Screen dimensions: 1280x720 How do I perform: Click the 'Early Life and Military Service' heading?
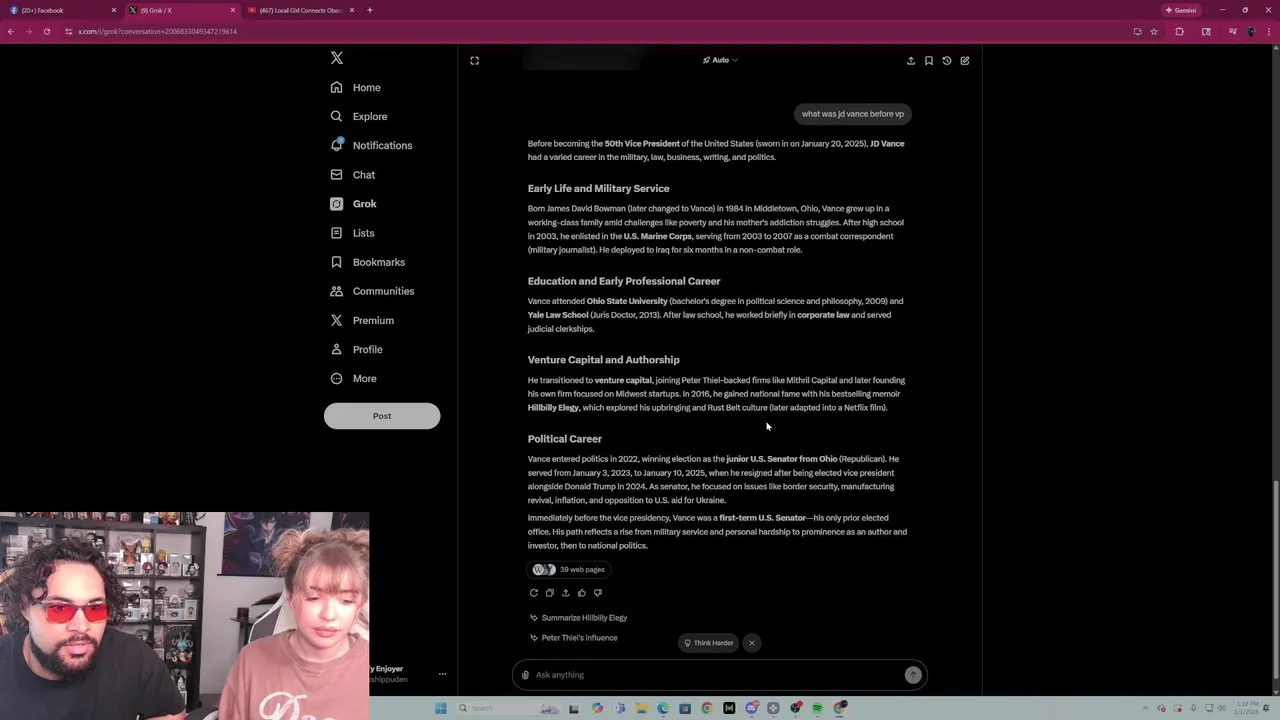tap(598, 189)
